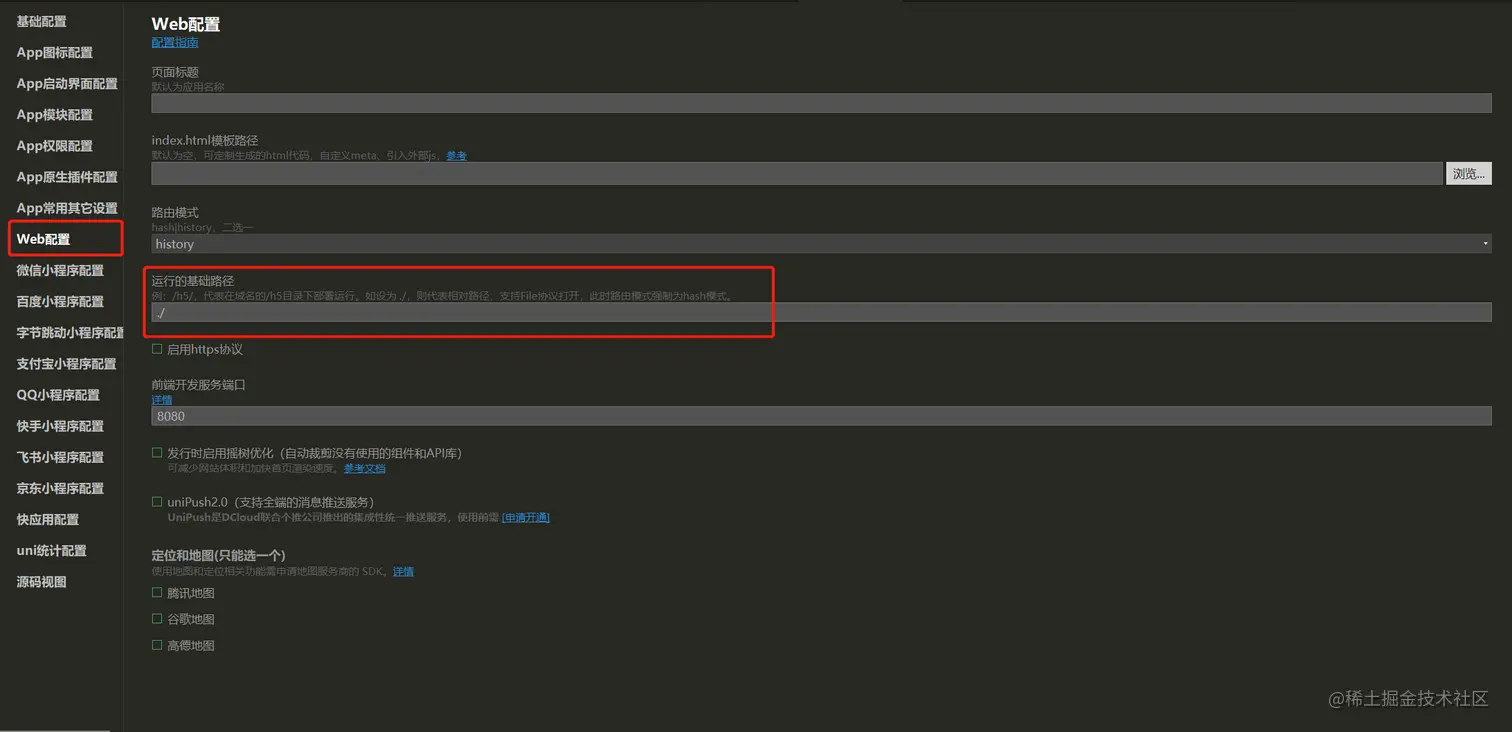Select 飞书小程序配置
The height and width of the screenshot is (732, 1512).
coord(60,456)
